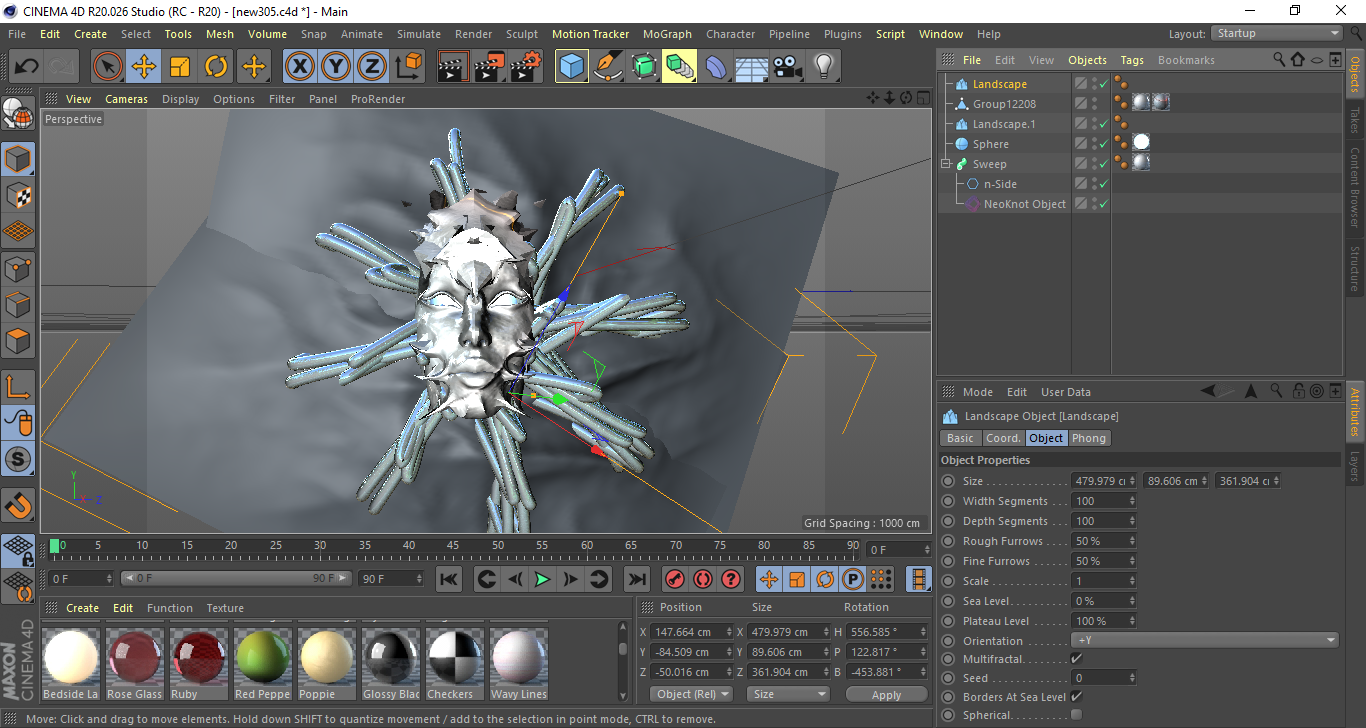Add a Cube primitive object
This screenshot has height=728, width=1366.
coord(572,67)
